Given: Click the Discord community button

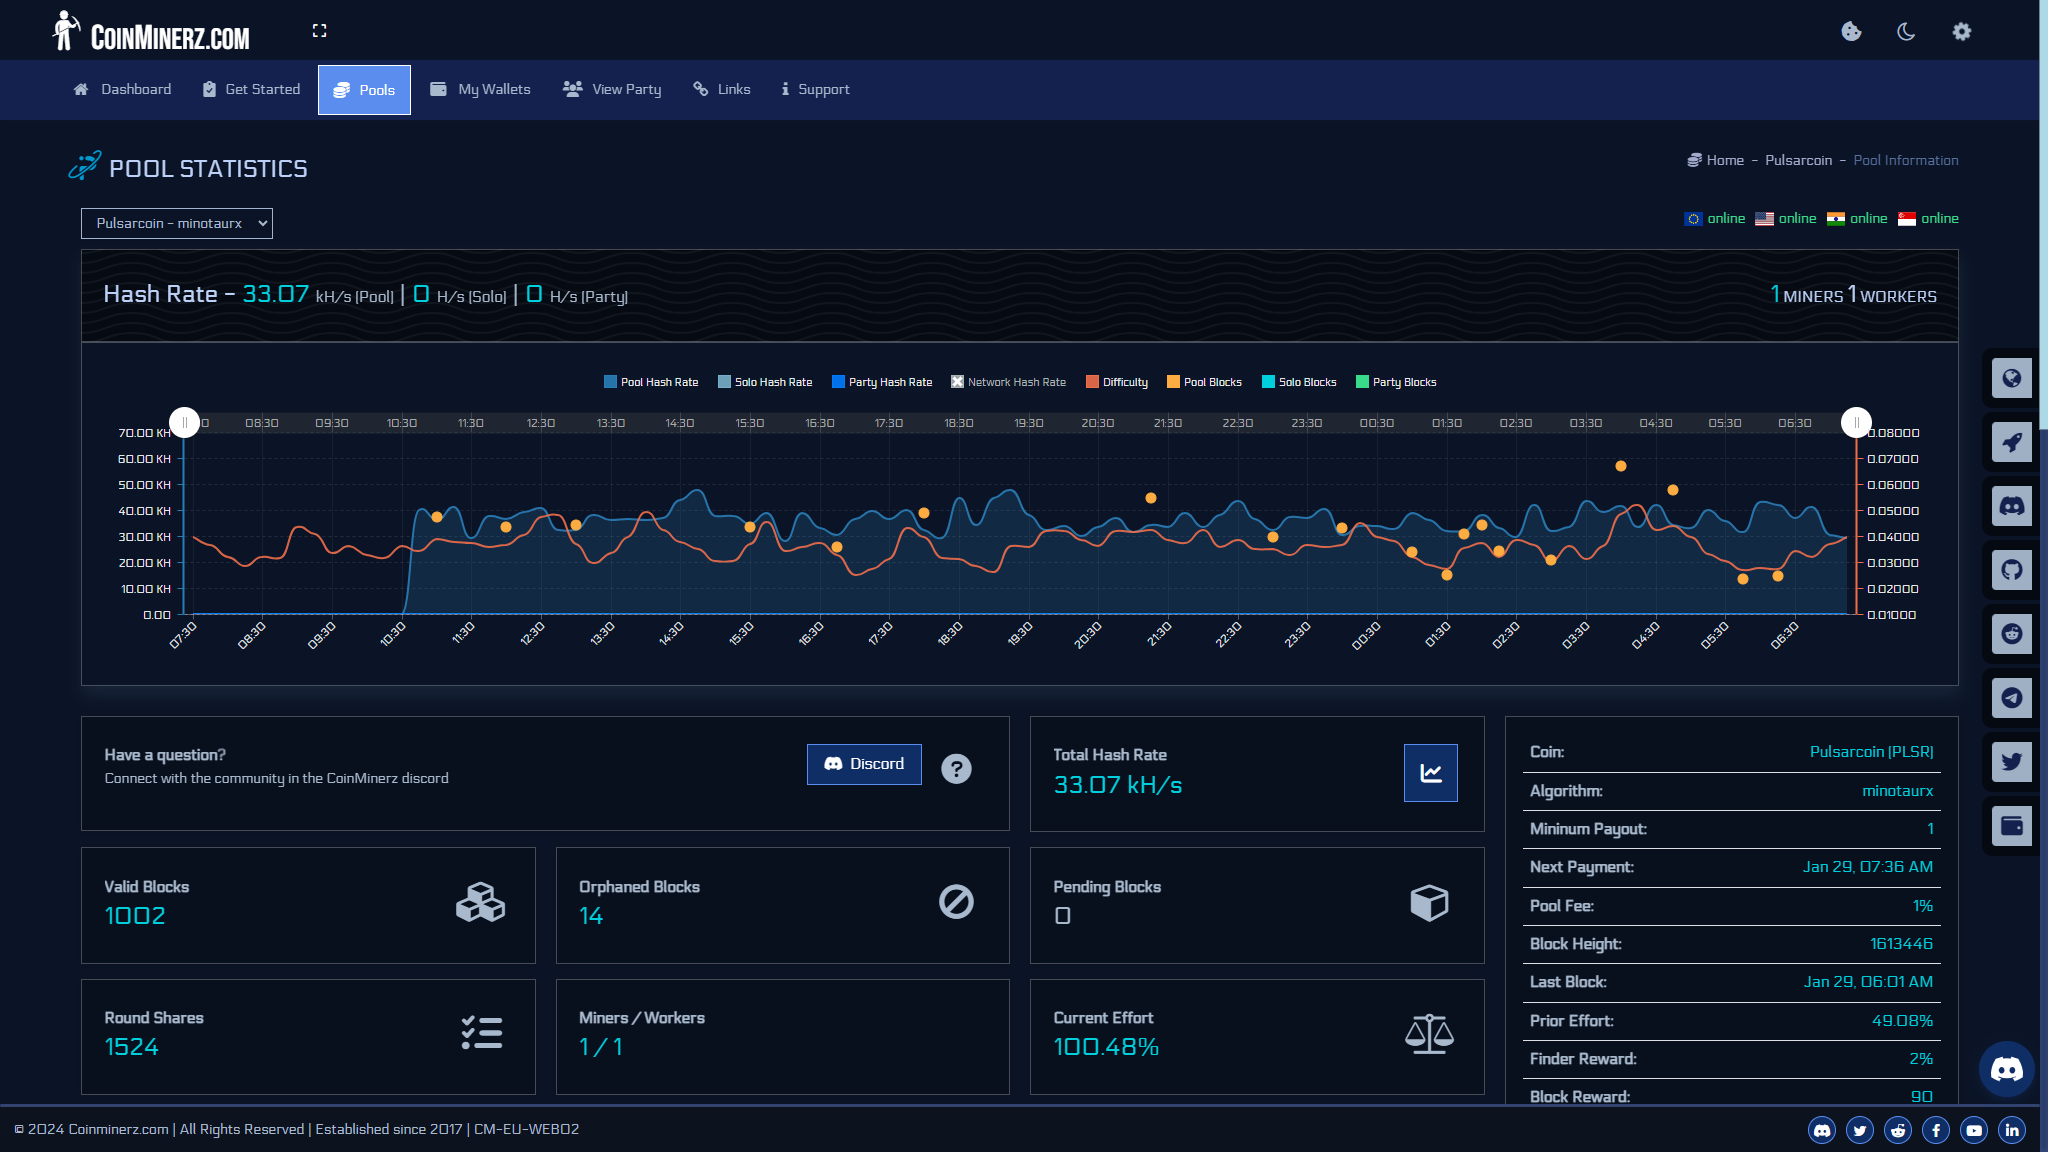Looking at the screenshot, I should click(x=864, y=764).
